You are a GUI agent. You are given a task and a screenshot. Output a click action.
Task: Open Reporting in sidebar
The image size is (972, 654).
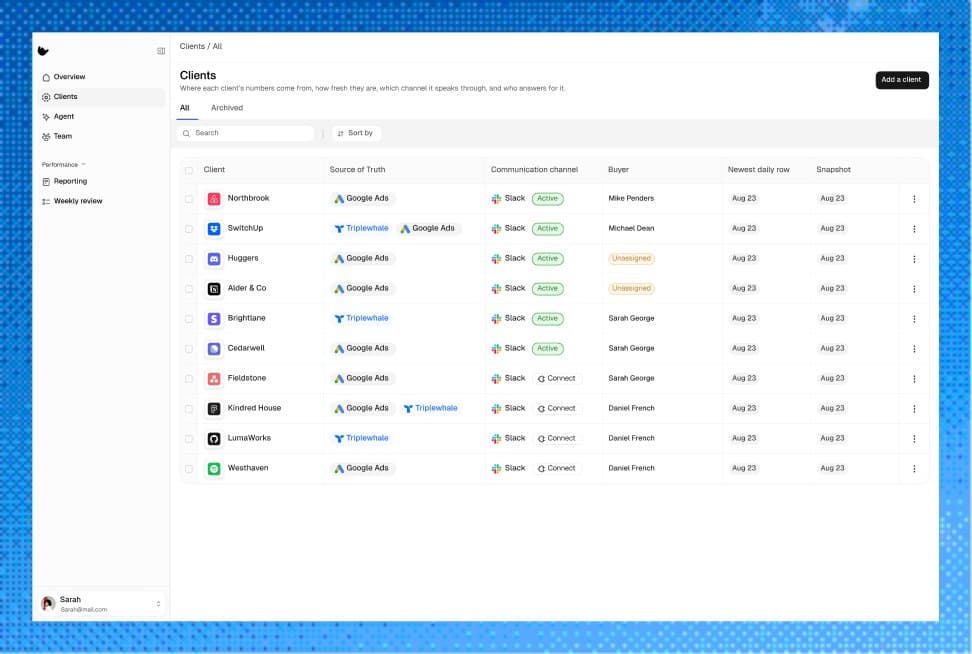pyautogui.click(x=102, y=182)
